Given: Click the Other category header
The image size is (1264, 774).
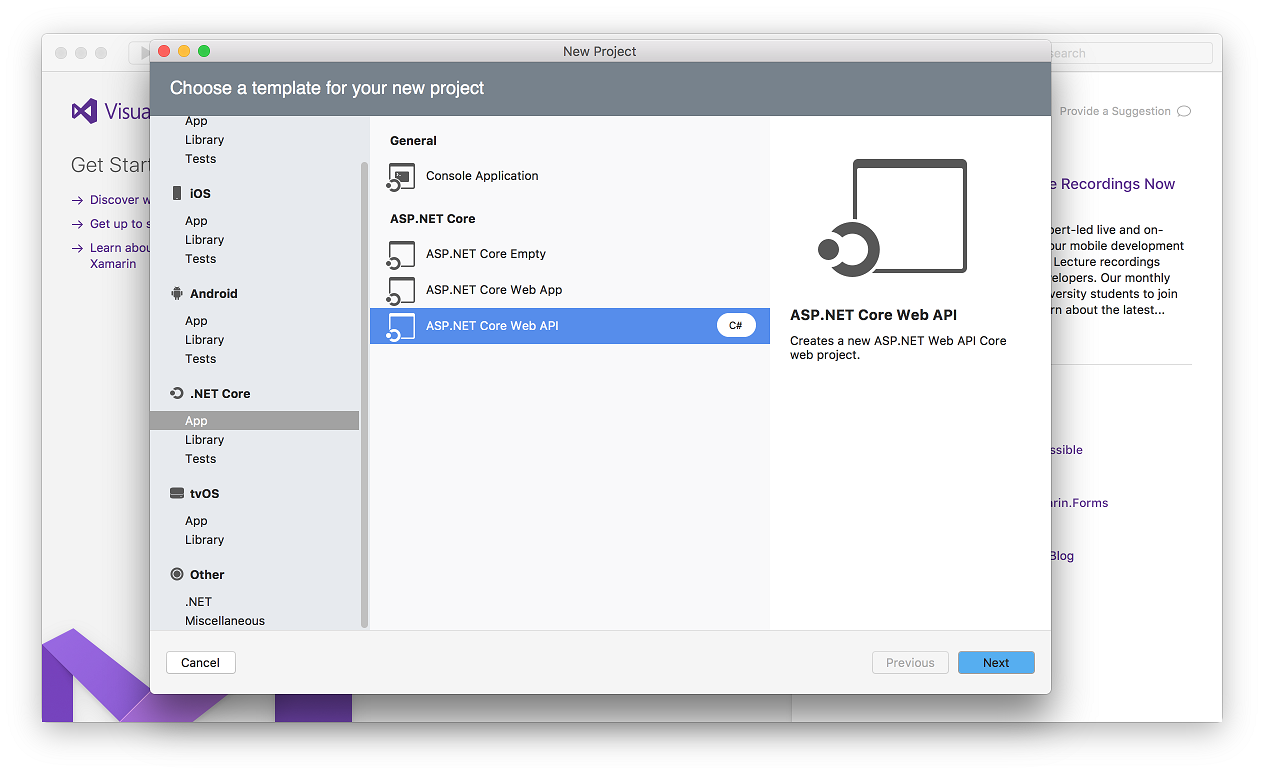Looking at the screenshot, I should [207, 574].
